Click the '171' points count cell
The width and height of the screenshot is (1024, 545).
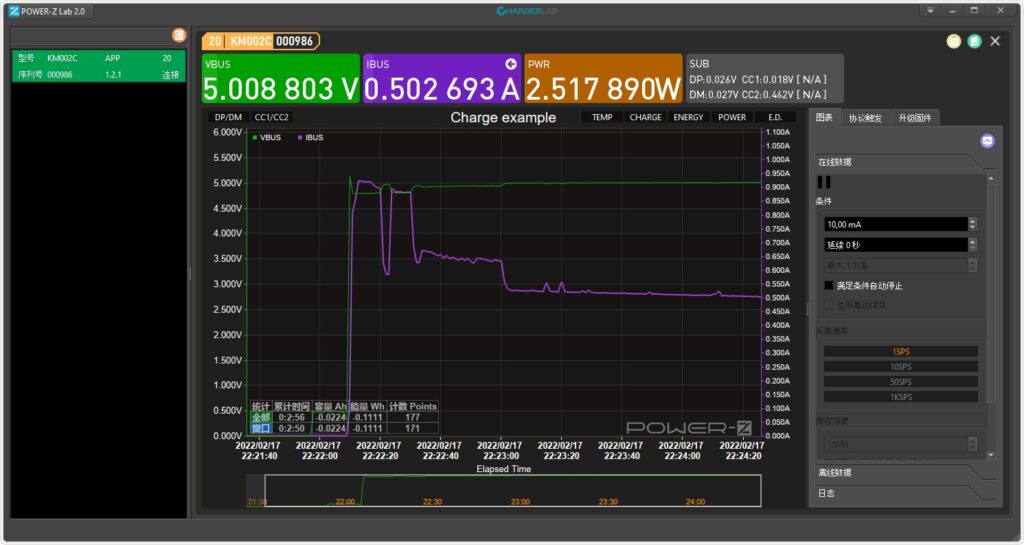pyautogui.click(x=412, y=428)
